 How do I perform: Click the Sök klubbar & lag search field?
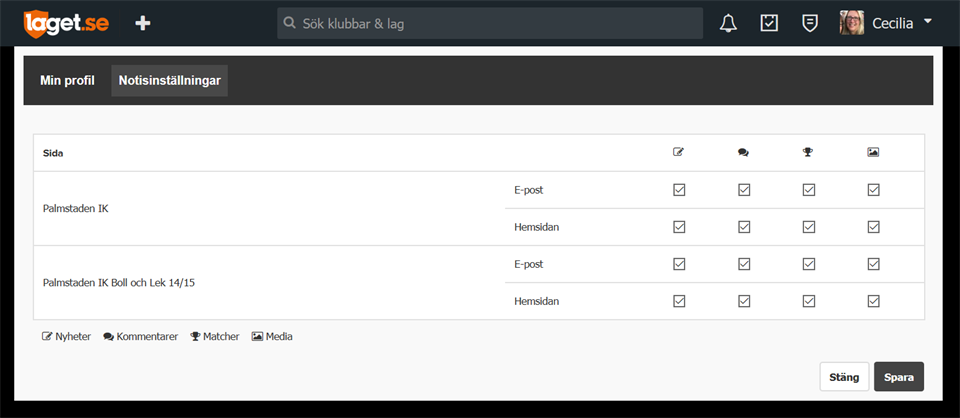tap(490, 23)
